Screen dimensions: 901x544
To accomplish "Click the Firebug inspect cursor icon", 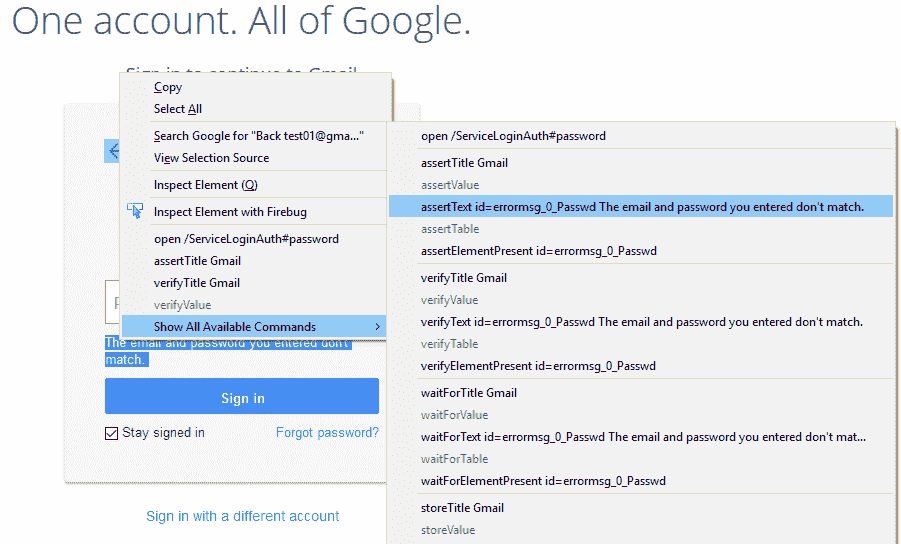I will click(x=135, y=211).
